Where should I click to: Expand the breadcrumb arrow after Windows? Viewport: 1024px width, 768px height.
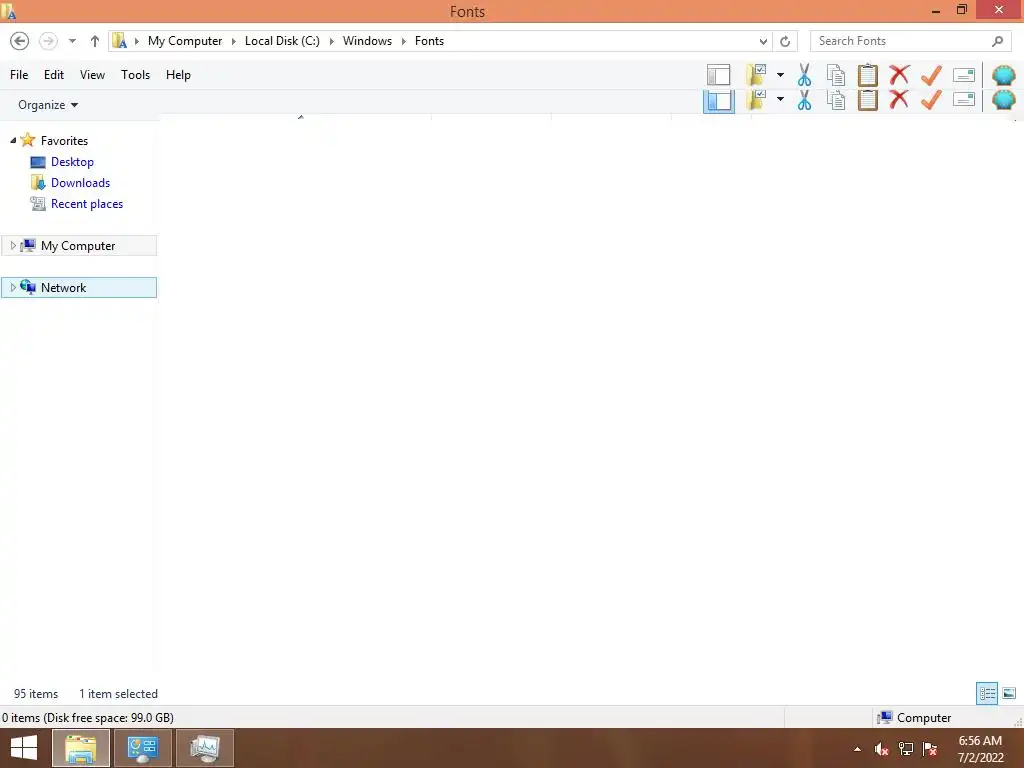pyautogui.click(x=404, y=41)
